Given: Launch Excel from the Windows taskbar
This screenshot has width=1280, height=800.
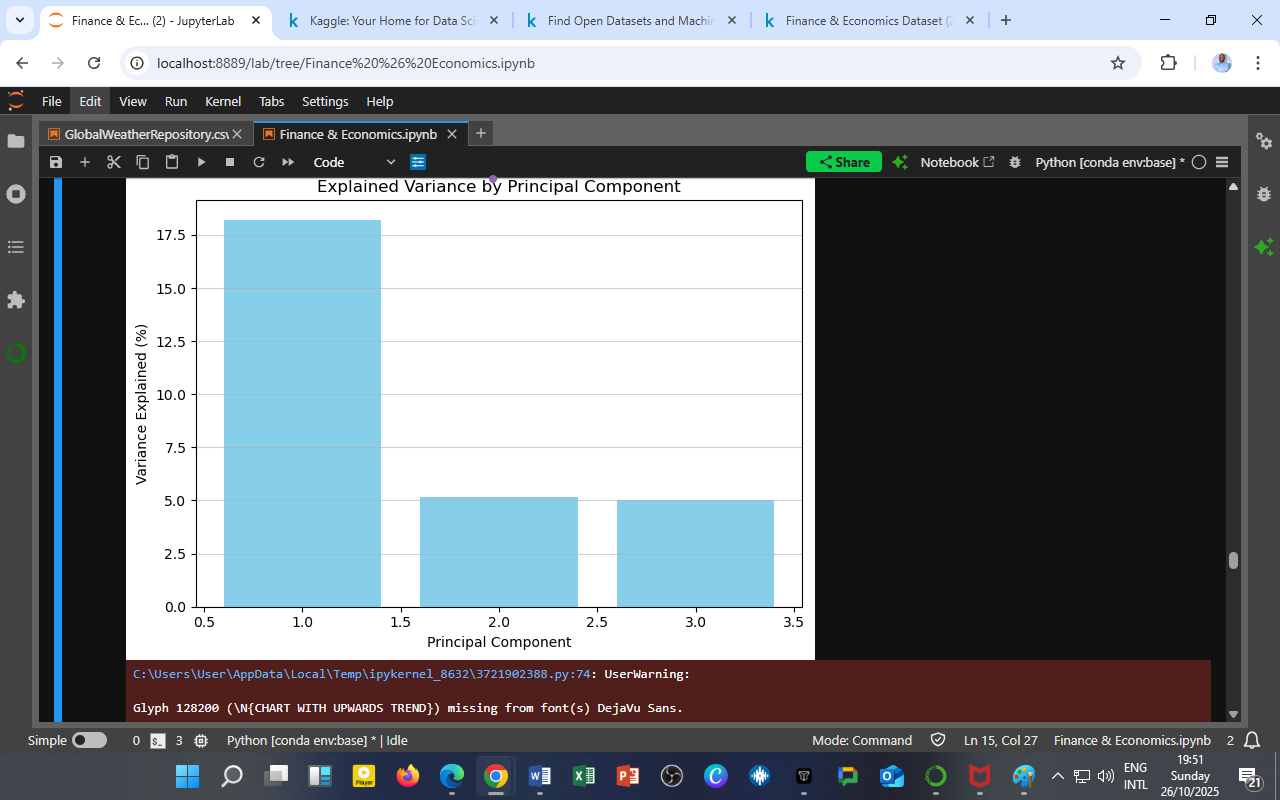Looking at the screenshot, I should click(x=584, y=776).
